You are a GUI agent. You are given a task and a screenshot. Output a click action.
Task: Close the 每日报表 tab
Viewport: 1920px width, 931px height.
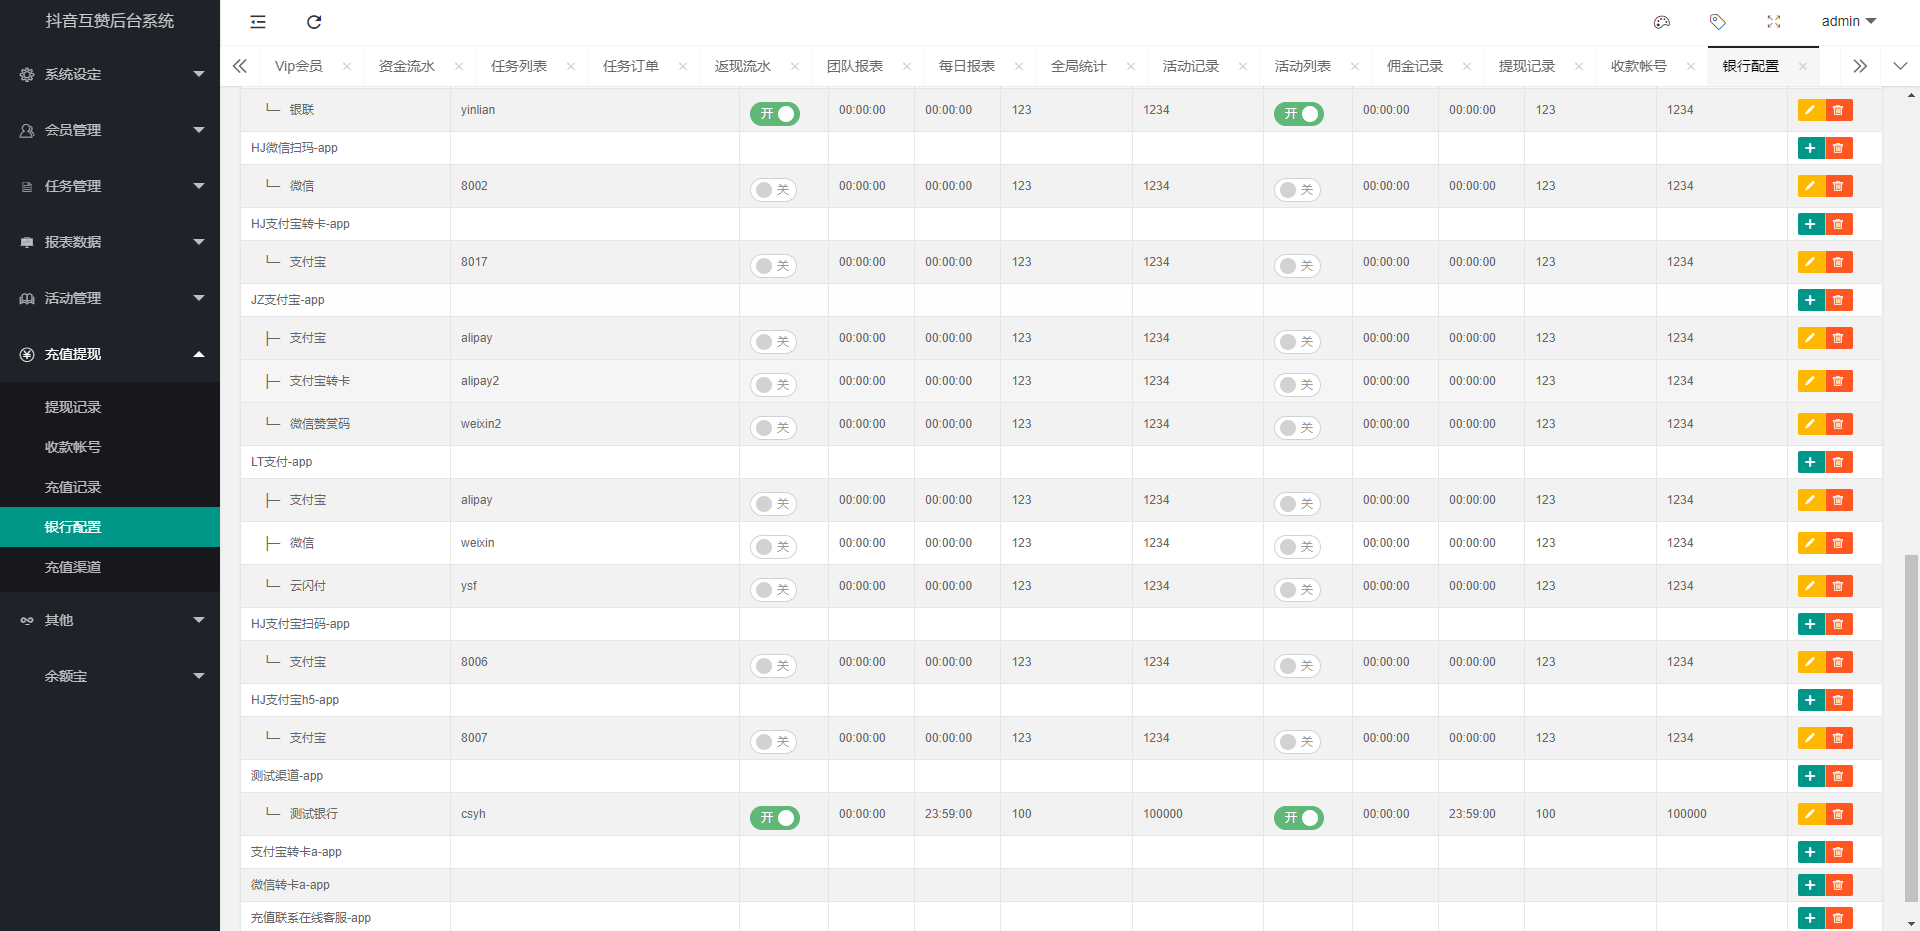[x=1019, y=67]
